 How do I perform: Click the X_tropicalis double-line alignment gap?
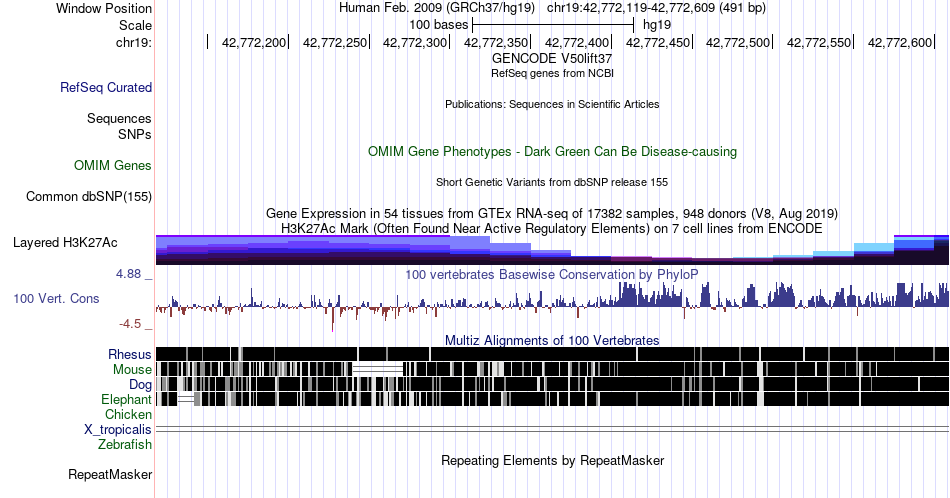tap(552, 429)
